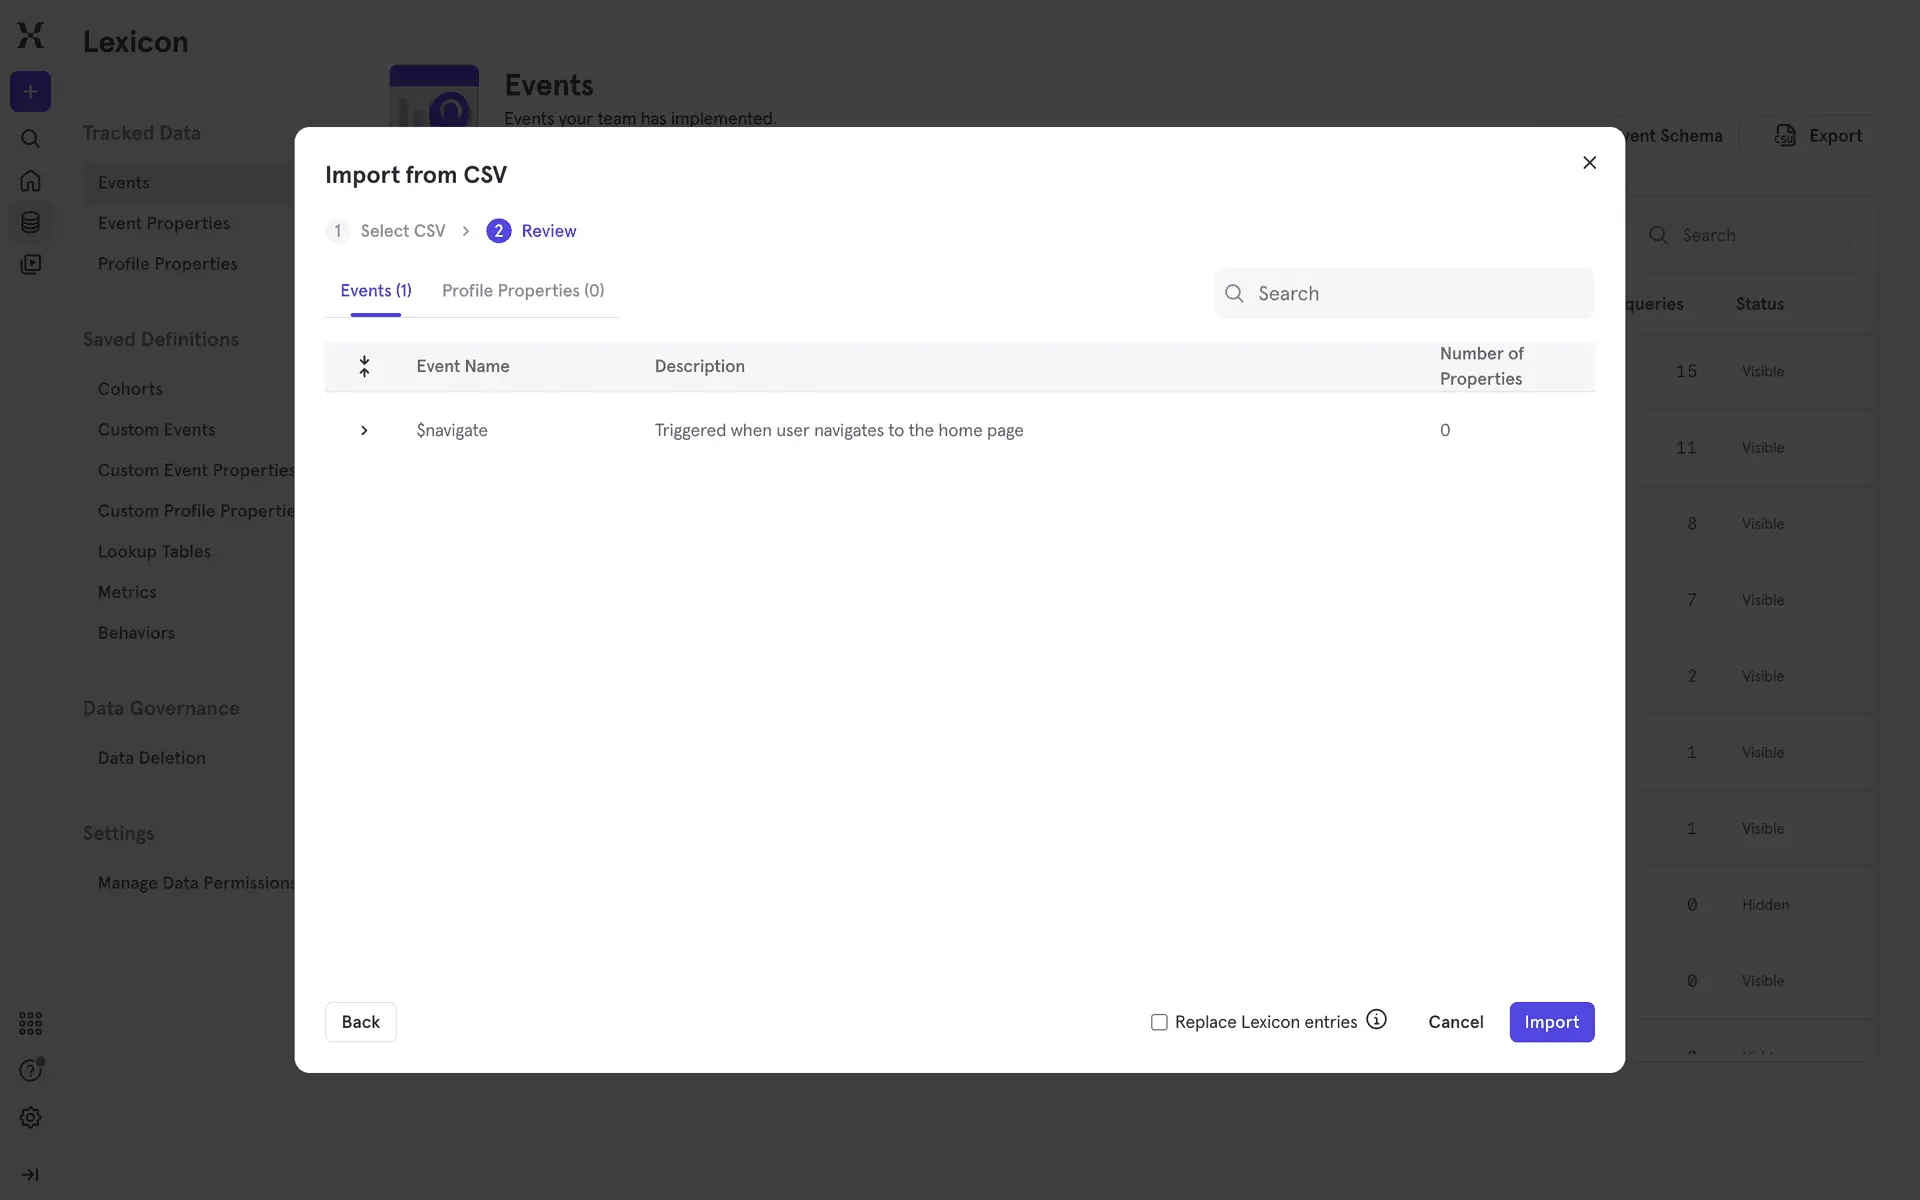This screenshot has width=1920, height=1200.
Task: Enable Replace Lexicon entries checkbox
Action: point(1159,1022)
